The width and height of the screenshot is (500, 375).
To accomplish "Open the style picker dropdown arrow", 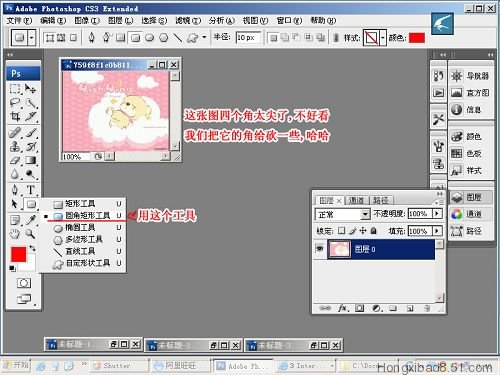I will [x=383, y=38].
